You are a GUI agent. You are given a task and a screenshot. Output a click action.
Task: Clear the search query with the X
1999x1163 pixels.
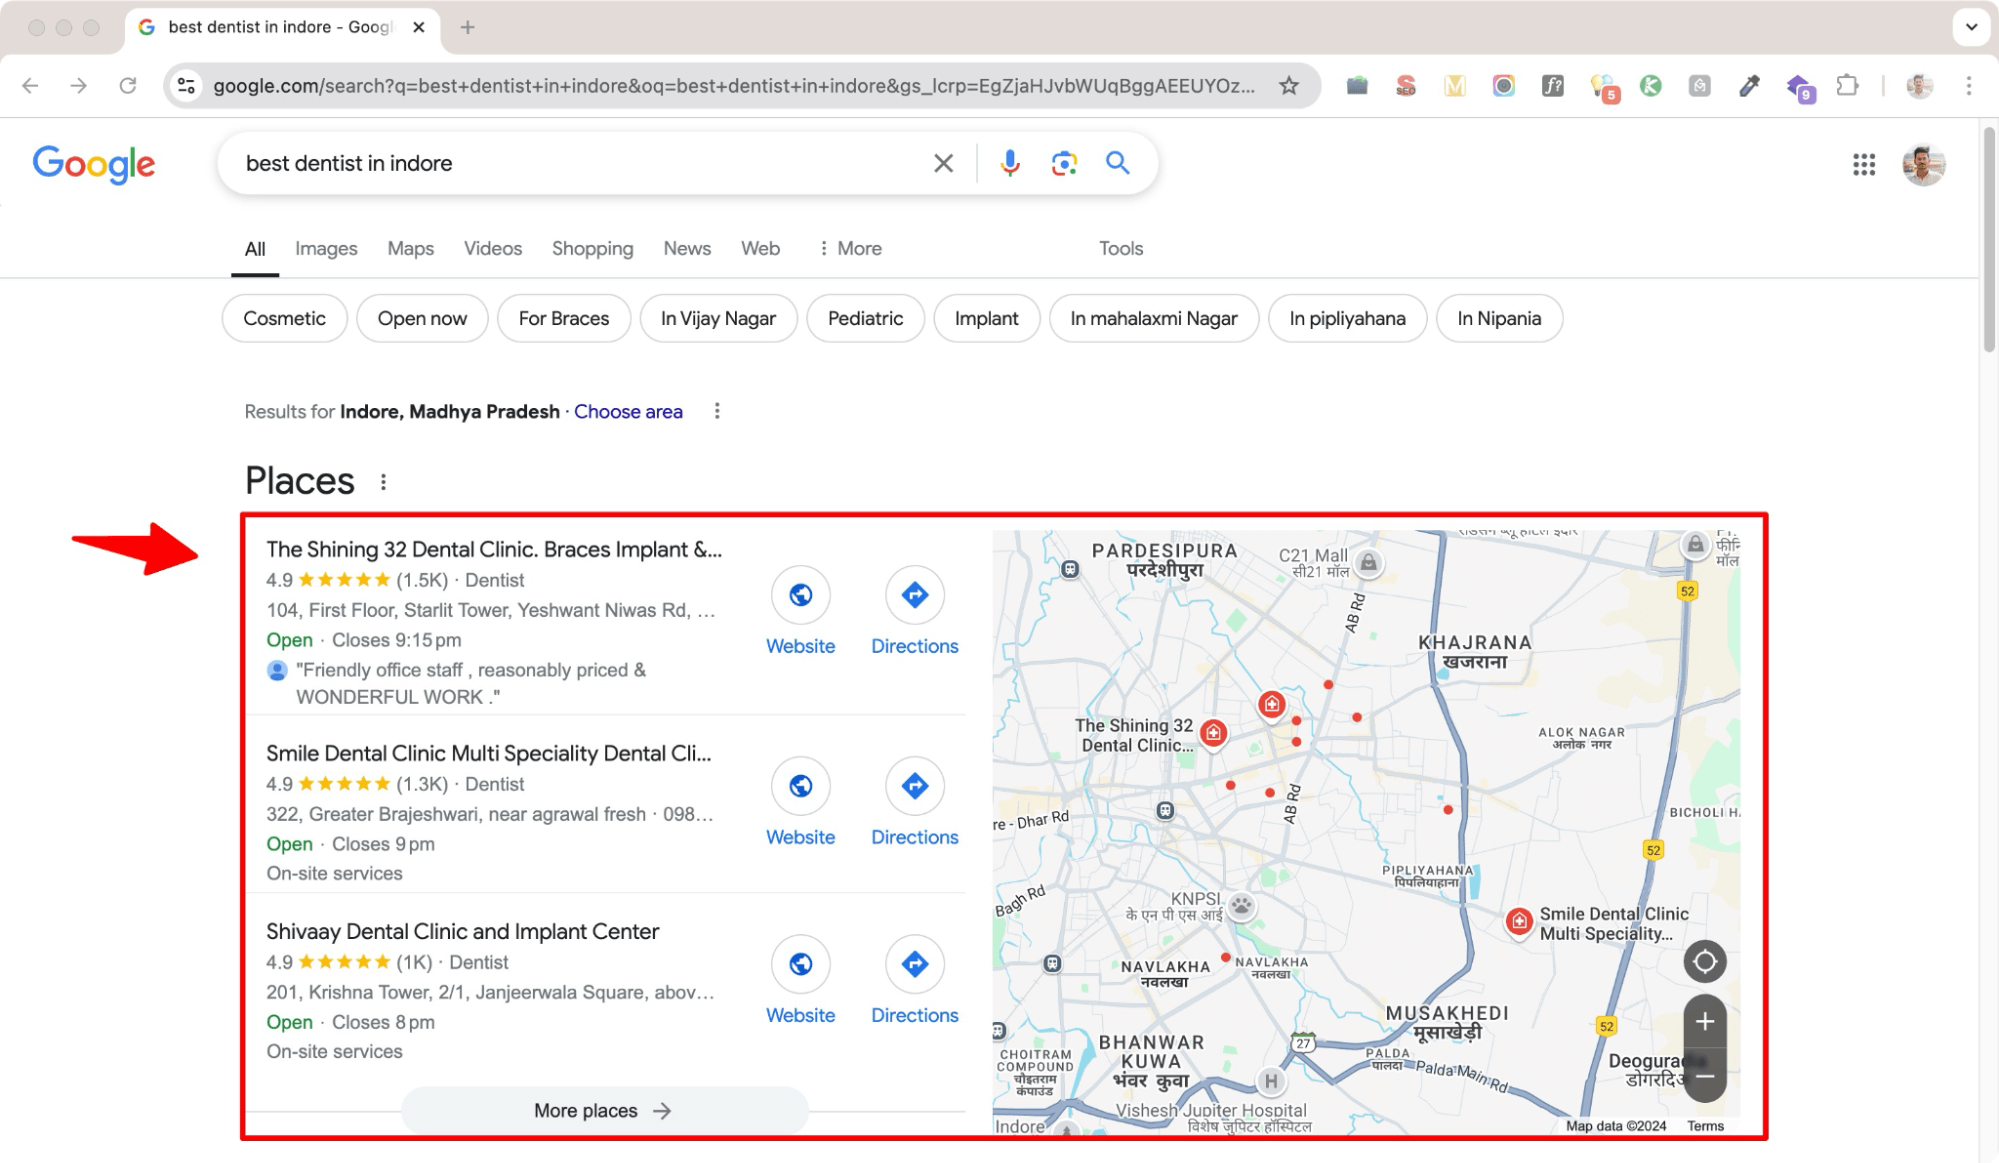pos(941,162)
